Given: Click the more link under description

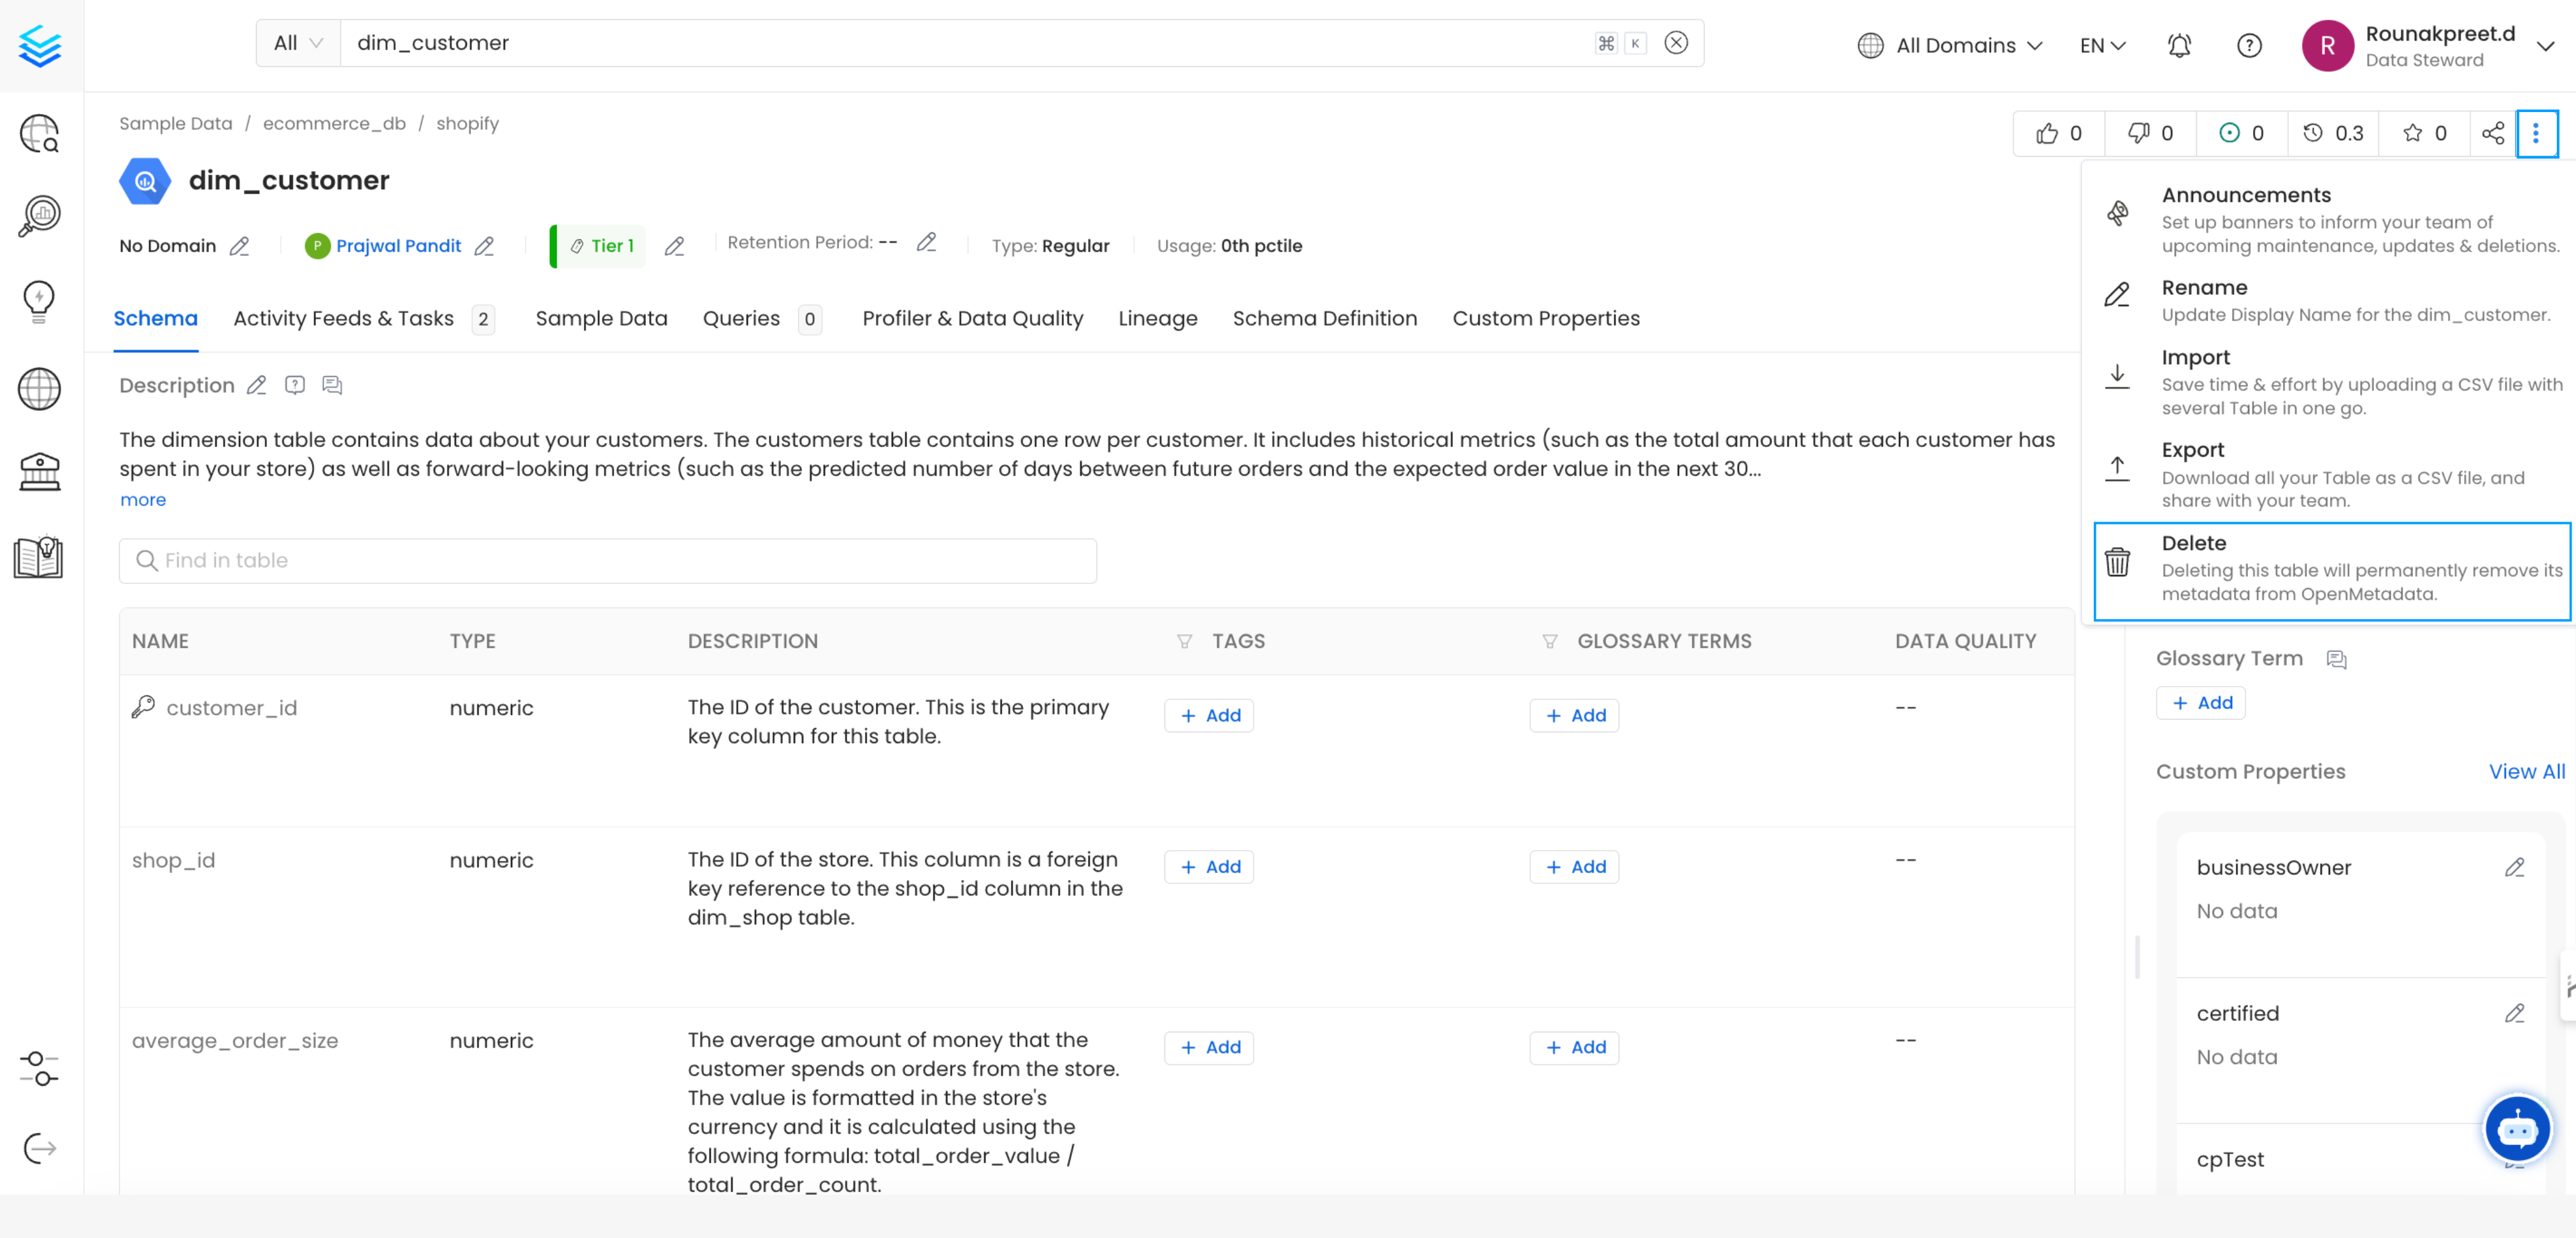Looking at the screenshot, I should pos(143,499).
